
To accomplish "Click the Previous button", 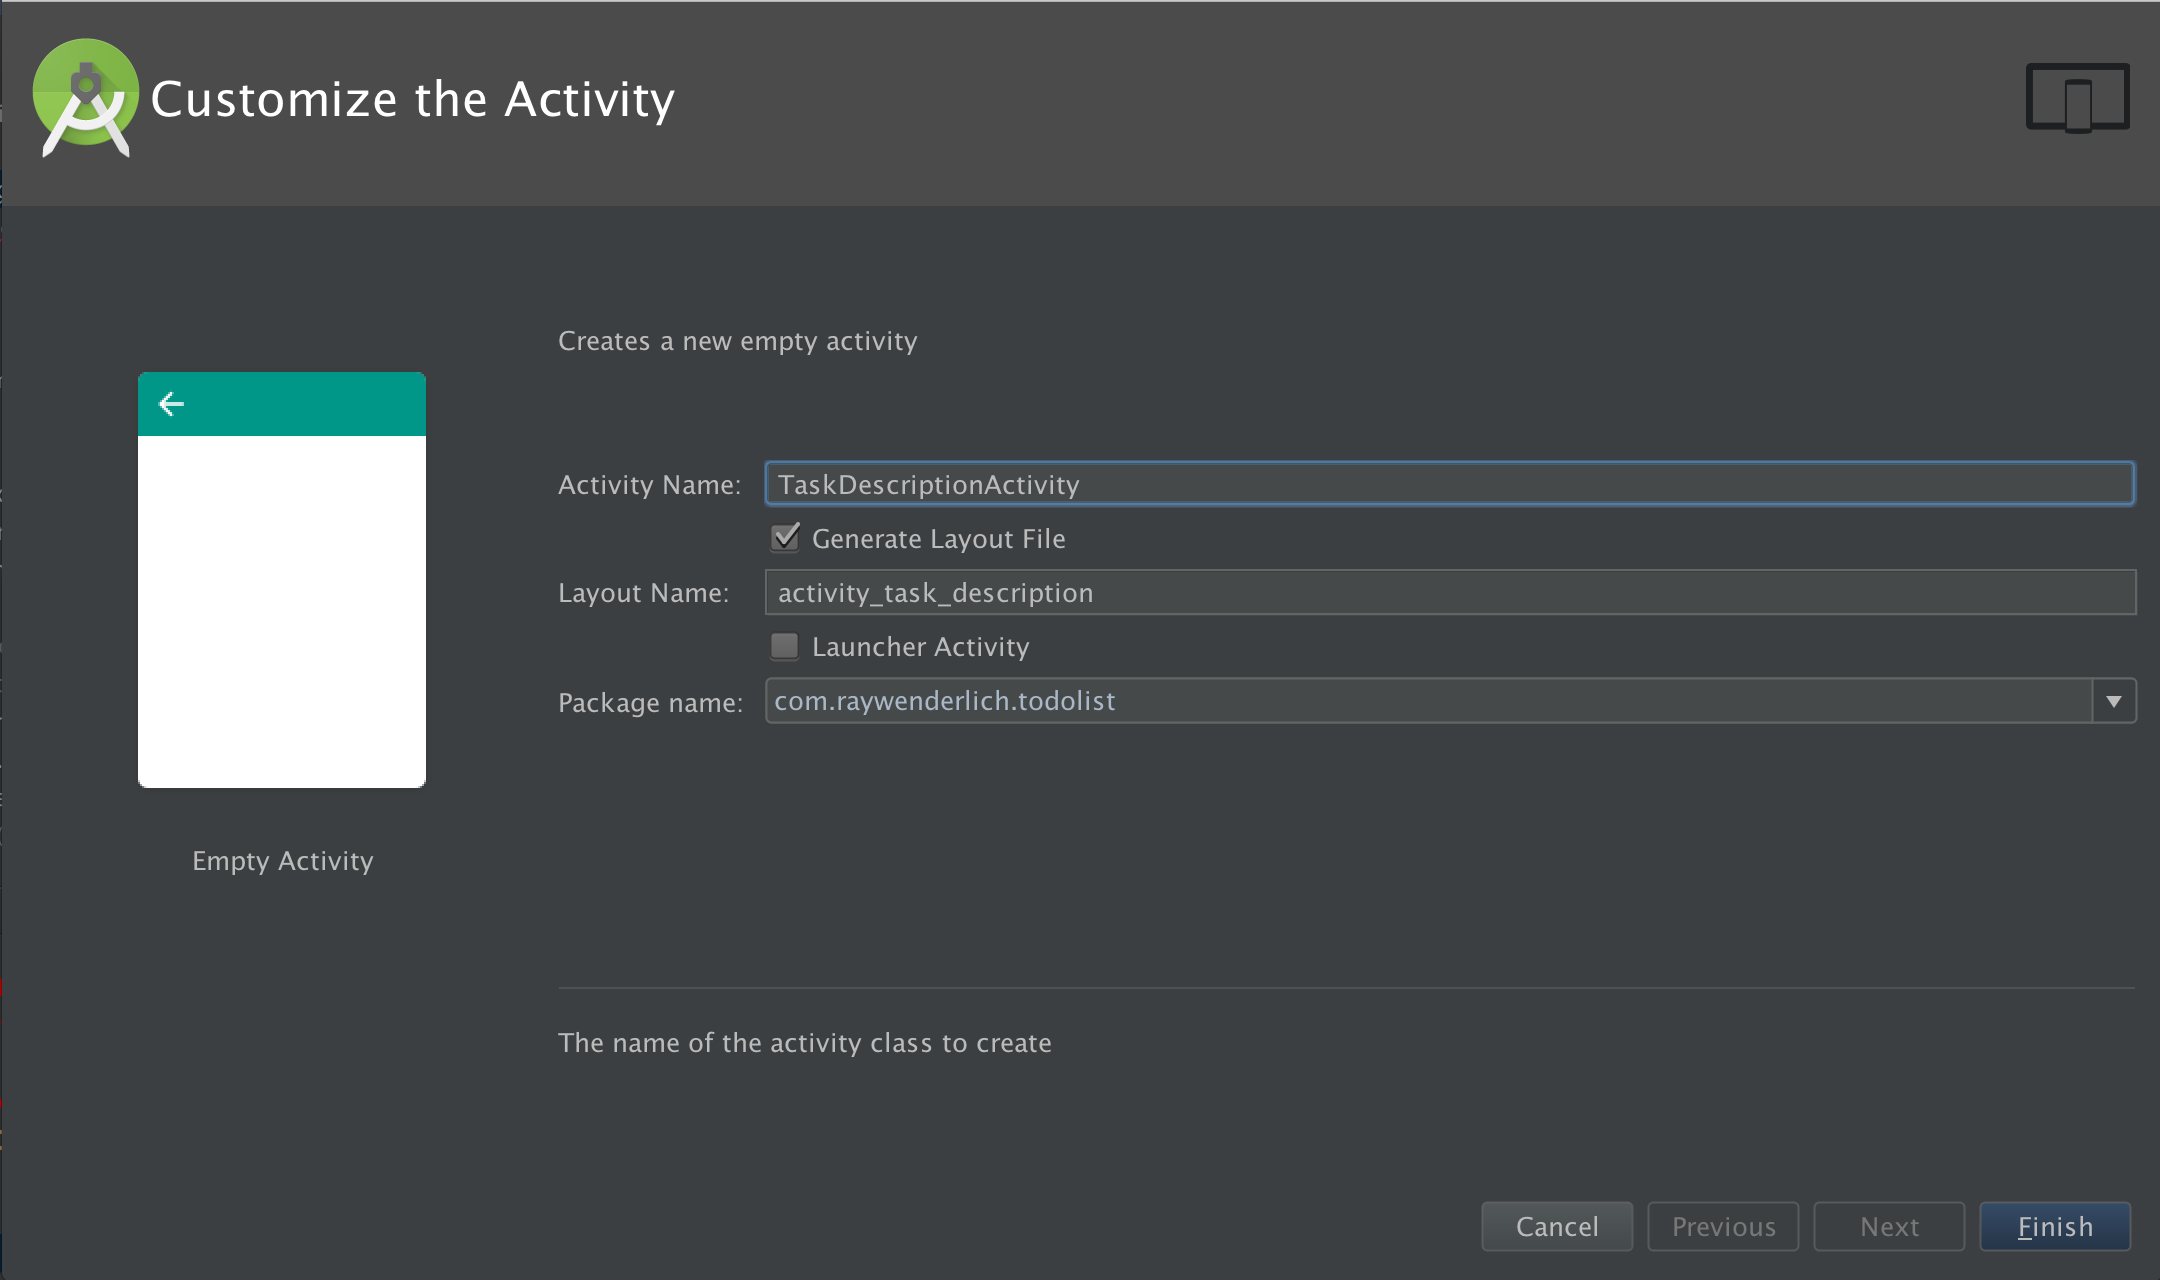I will (1723, 1226).
